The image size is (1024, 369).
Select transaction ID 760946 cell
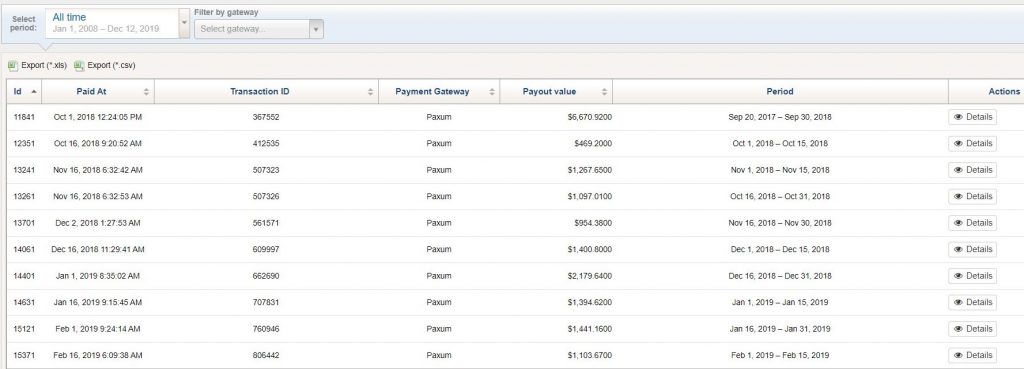[266, 329]
